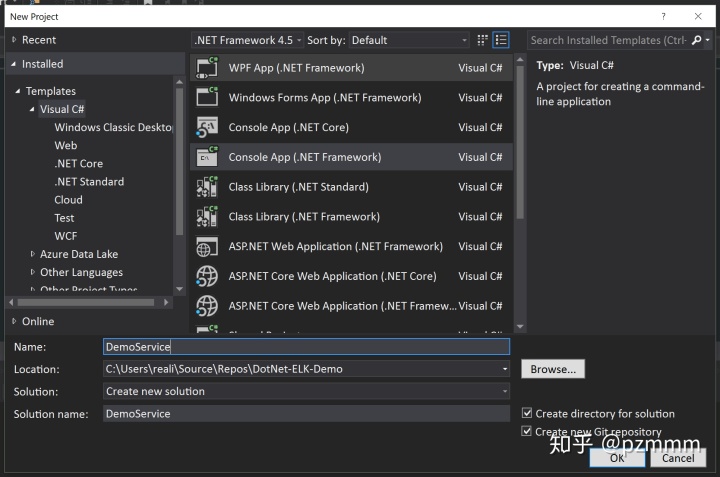Viewport: 720px width, 477px height.
Task: Click the Browse... button
Action: 553,369
